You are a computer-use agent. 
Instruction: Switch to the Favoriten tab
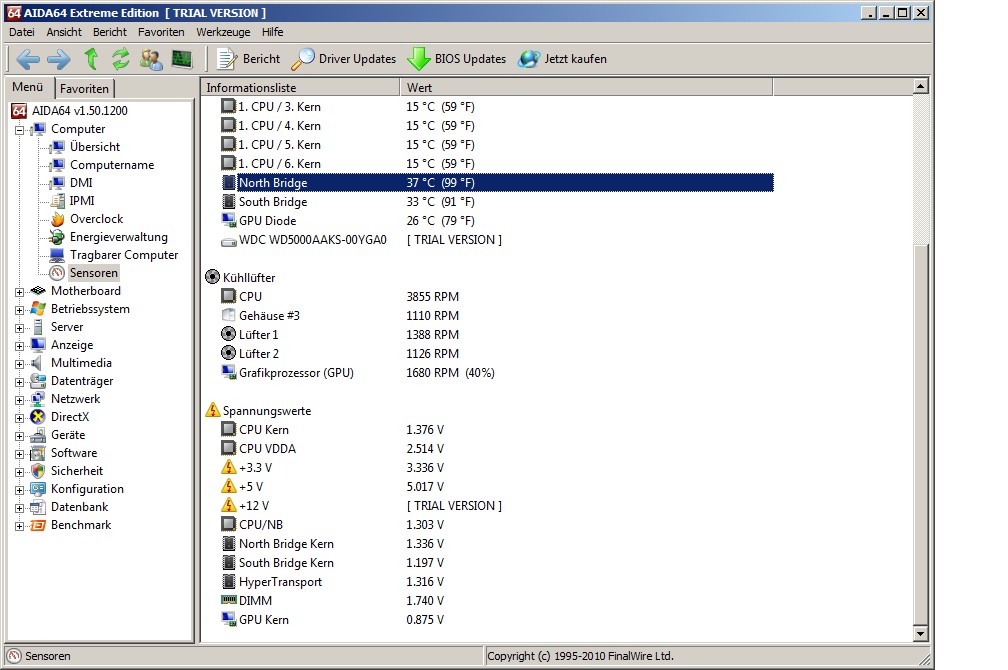(x=84, y=89)
